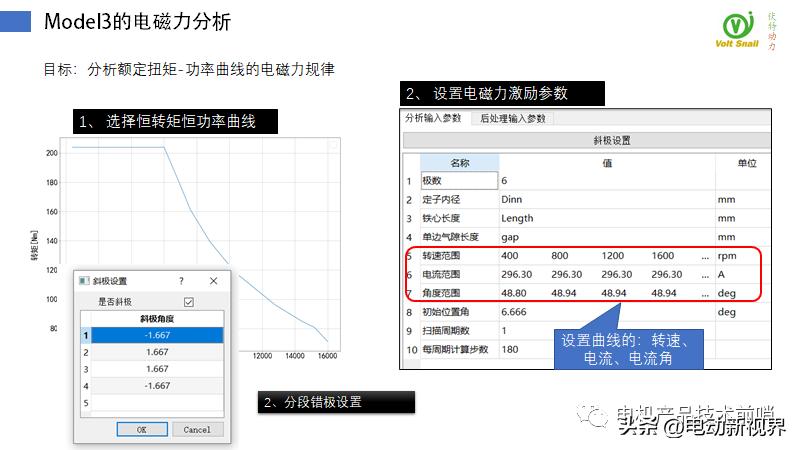The height and width of the screenshot is (450, 800).
Task: Click the 铁心长度 value Length
Action: click(517, 218)
